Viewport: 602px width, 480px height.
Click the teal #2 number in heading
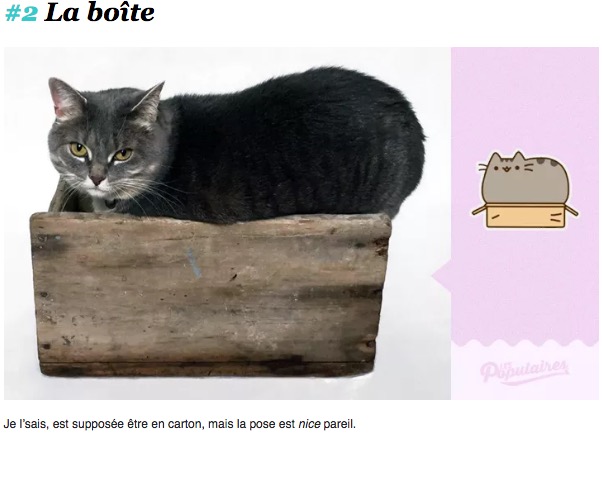pyautogui.click(x=21, y=13)
